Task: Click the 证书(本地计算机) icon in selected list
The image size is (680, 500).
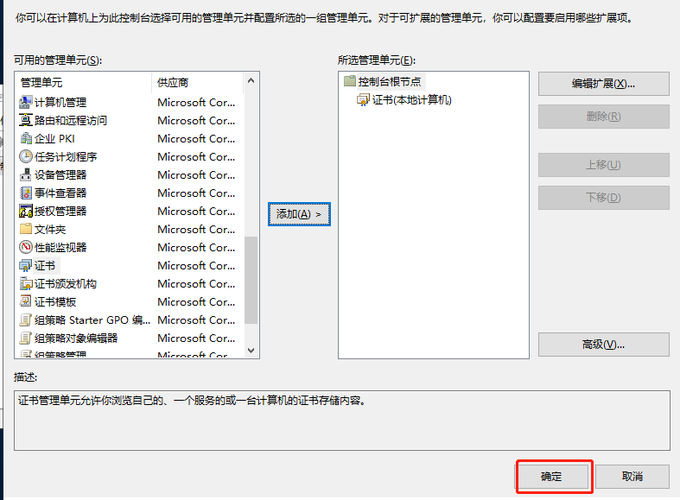Action: pyautogui.click(x=363, y=100)
